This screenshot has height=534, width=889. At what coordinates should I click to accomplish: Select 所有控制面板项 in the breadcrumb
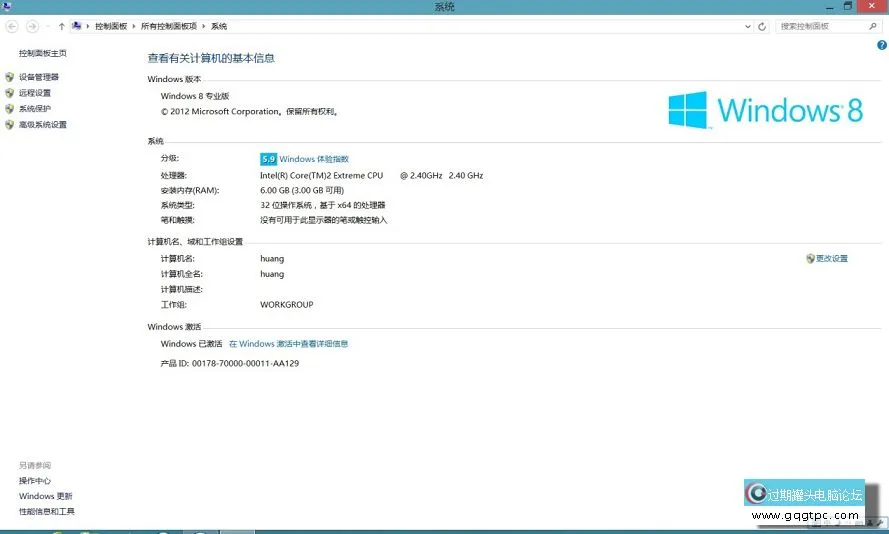169,26
